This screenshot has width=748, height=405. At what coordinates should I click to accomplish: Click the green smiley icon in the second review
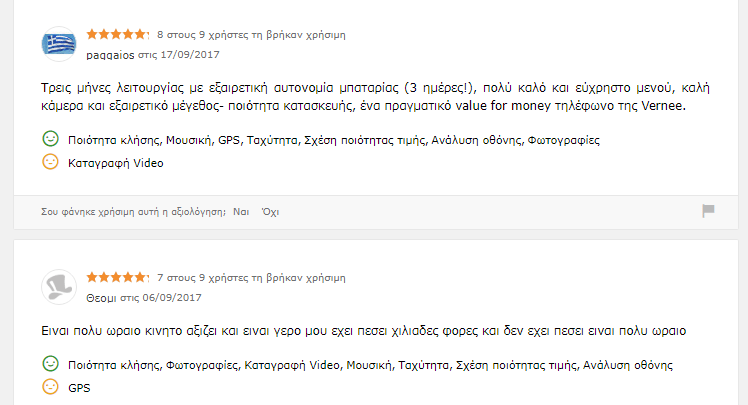(x=50, y=364)
